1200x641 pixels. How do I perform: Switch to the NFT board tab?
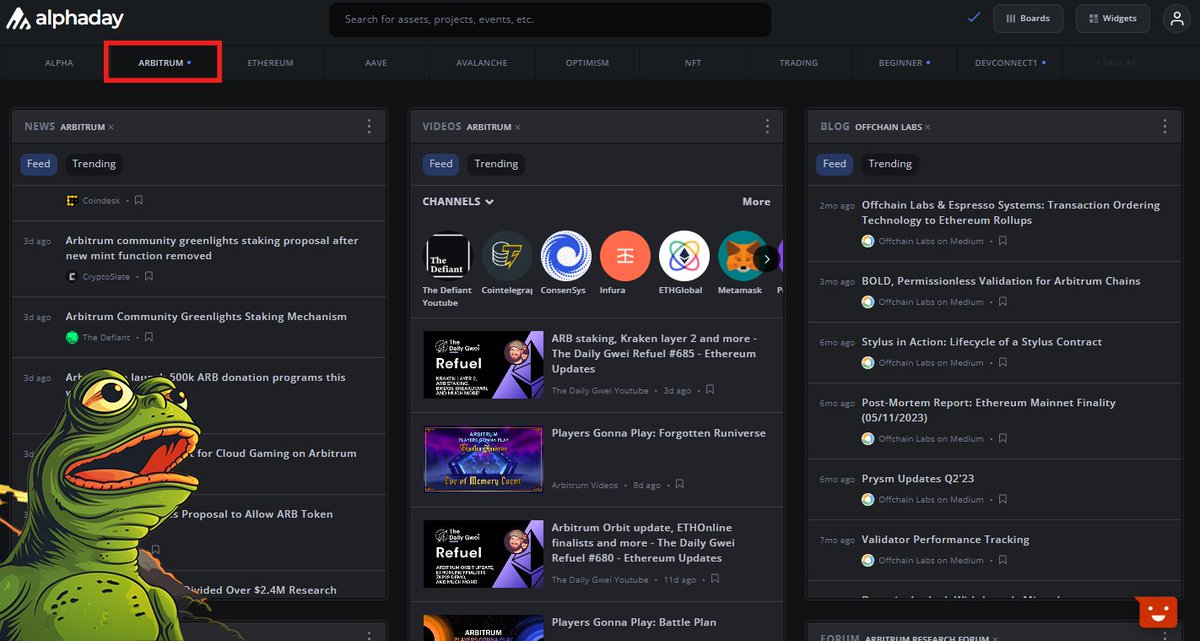(693, 63)
